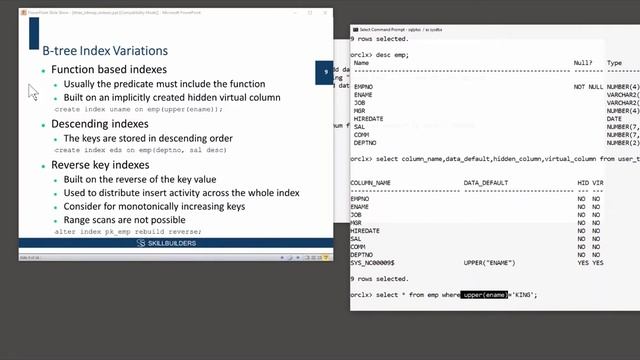Click the 'create index uname on emp' code line

coord(139,109)
